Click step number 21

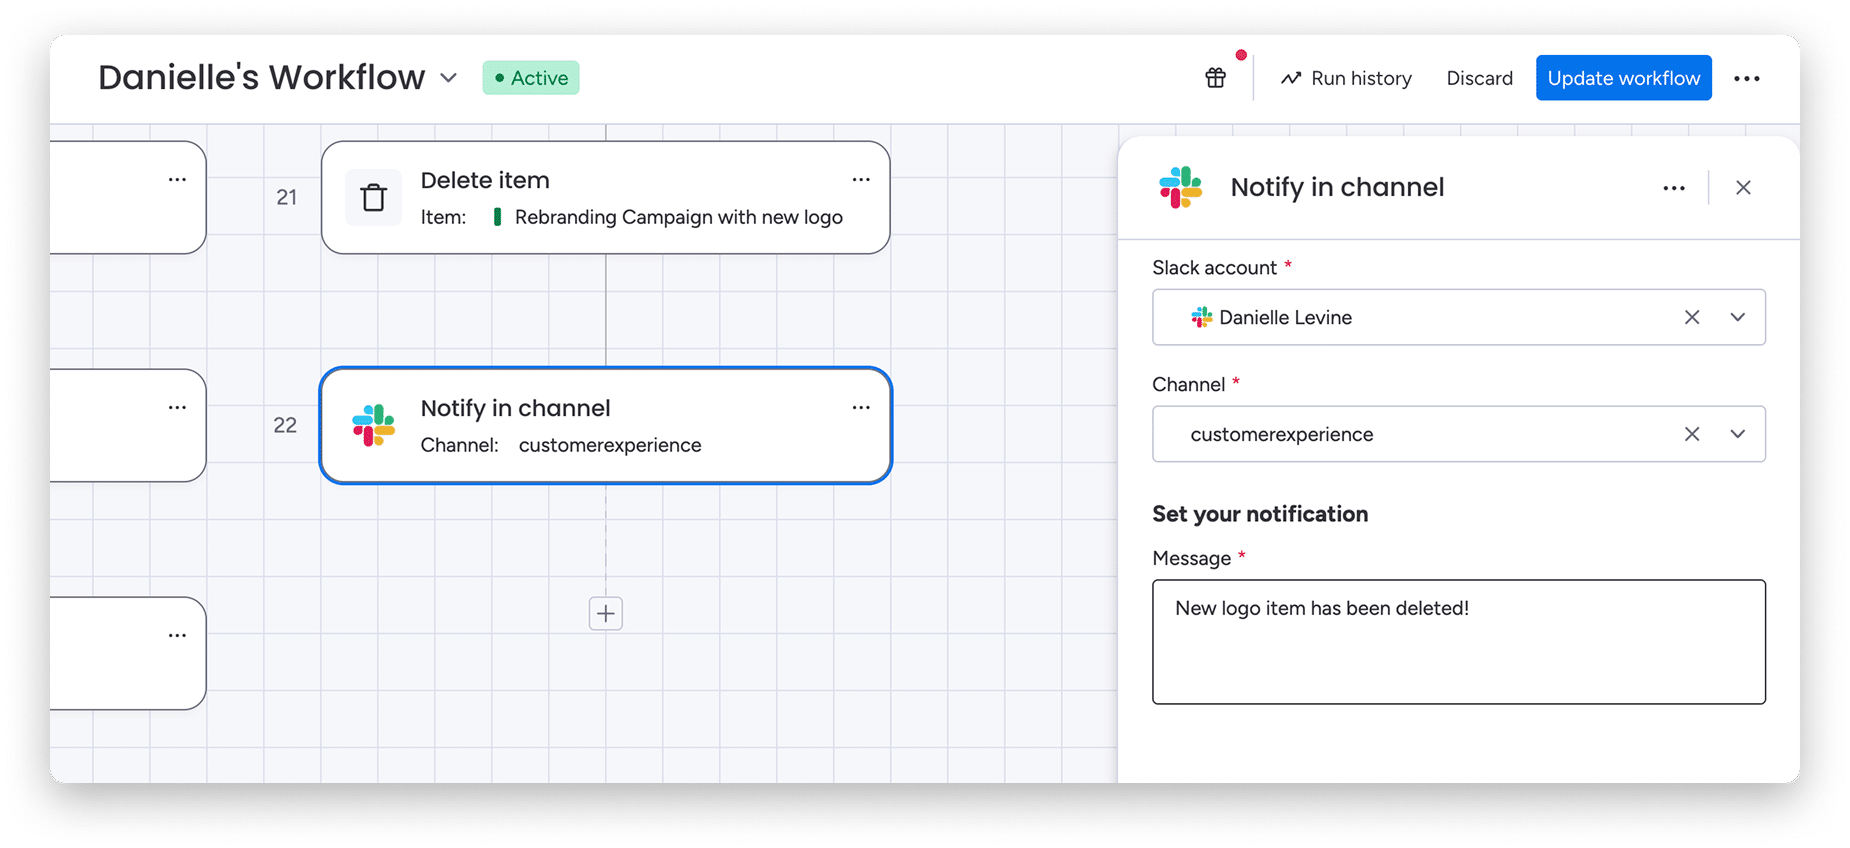tap(287, 197)
